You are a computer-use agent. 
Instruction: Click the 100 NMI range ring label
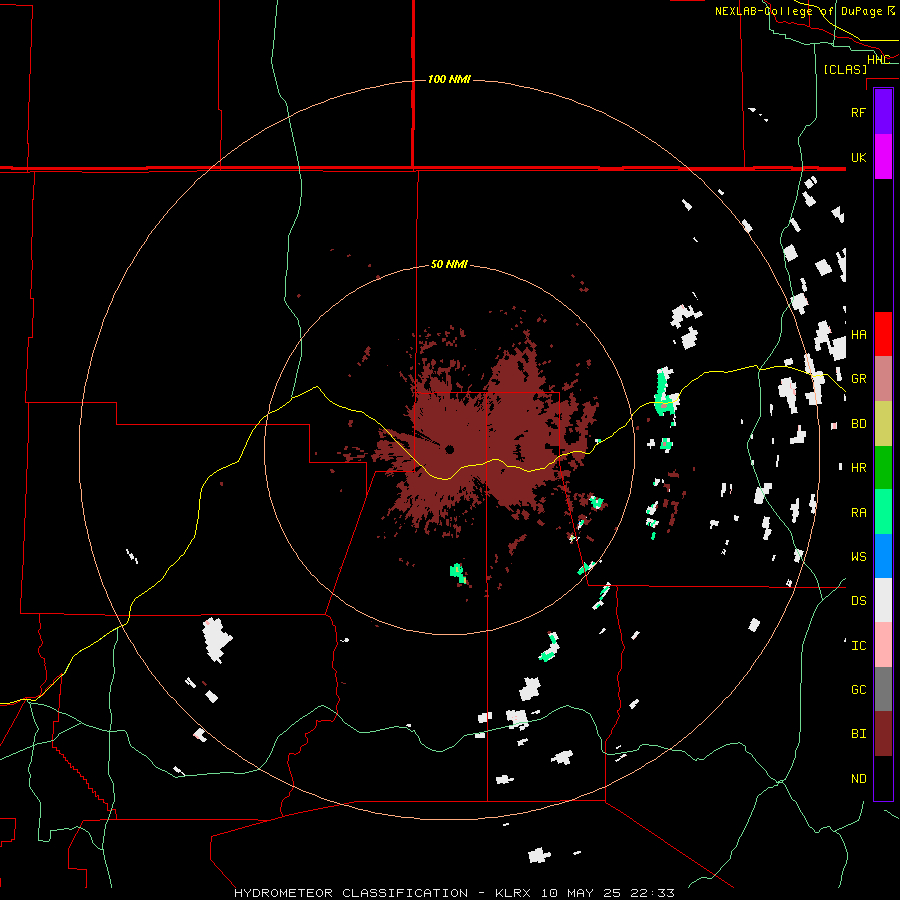point(449,79)
